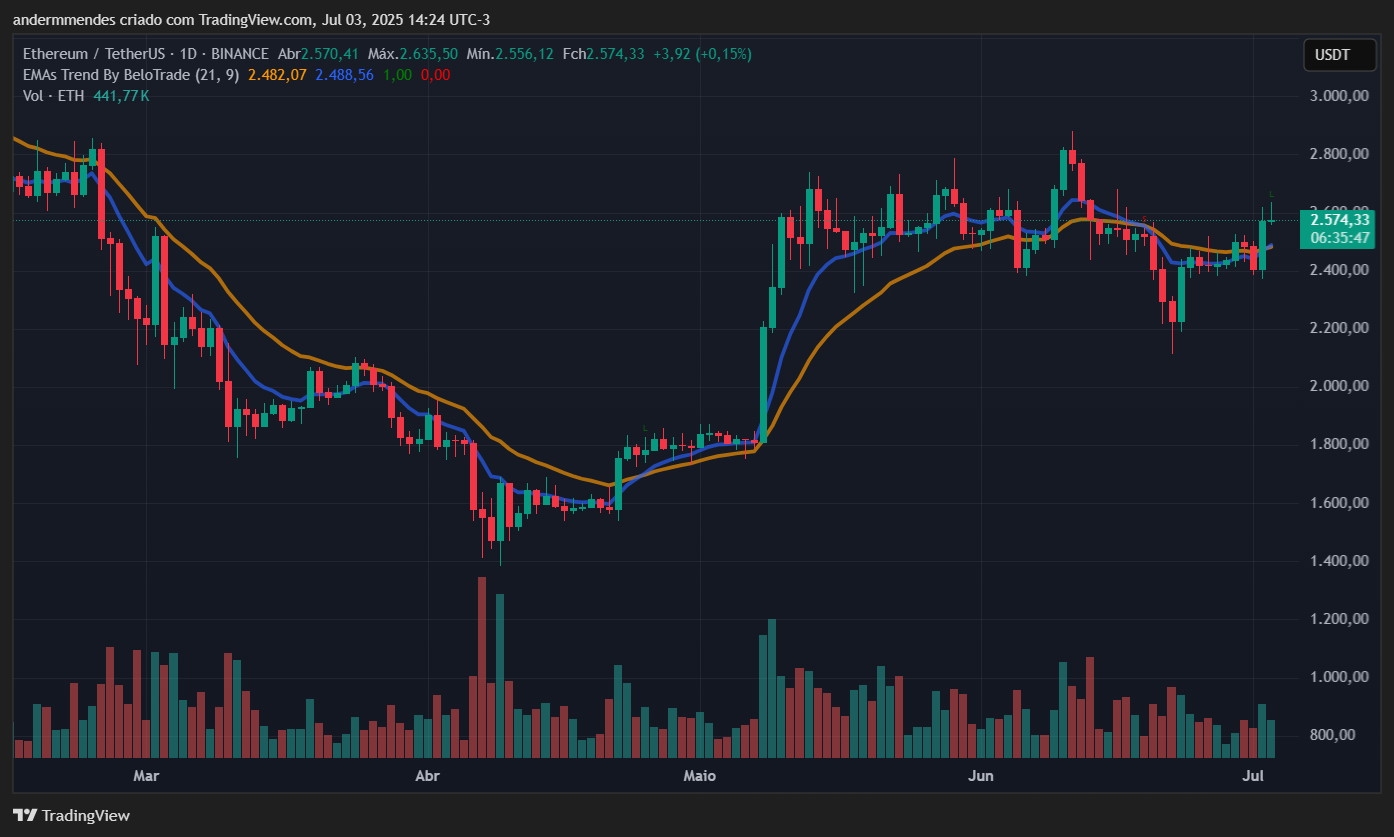Viewport: 1394px width, 837px height.
Task: Click the latest candlestick at the chart's right edge
Action: click(x=1272, y=220)
